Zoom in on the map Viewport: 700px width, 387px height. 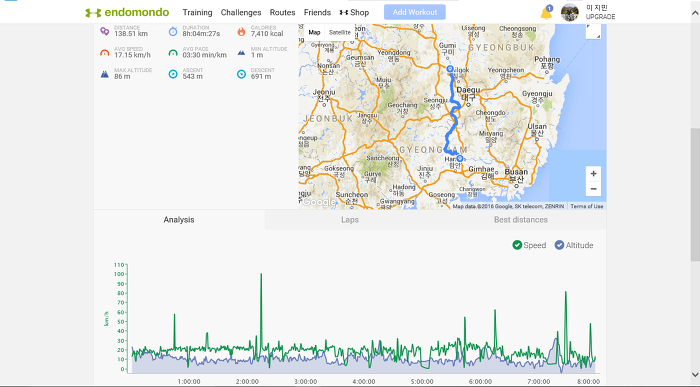click(x=593, y=174)
